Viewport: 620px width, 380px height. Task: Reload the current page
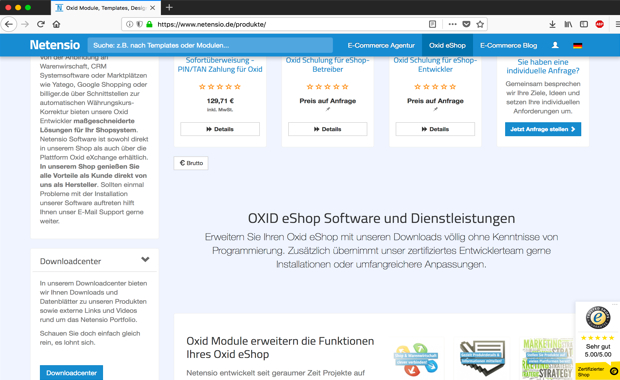(x=41, y=24)
